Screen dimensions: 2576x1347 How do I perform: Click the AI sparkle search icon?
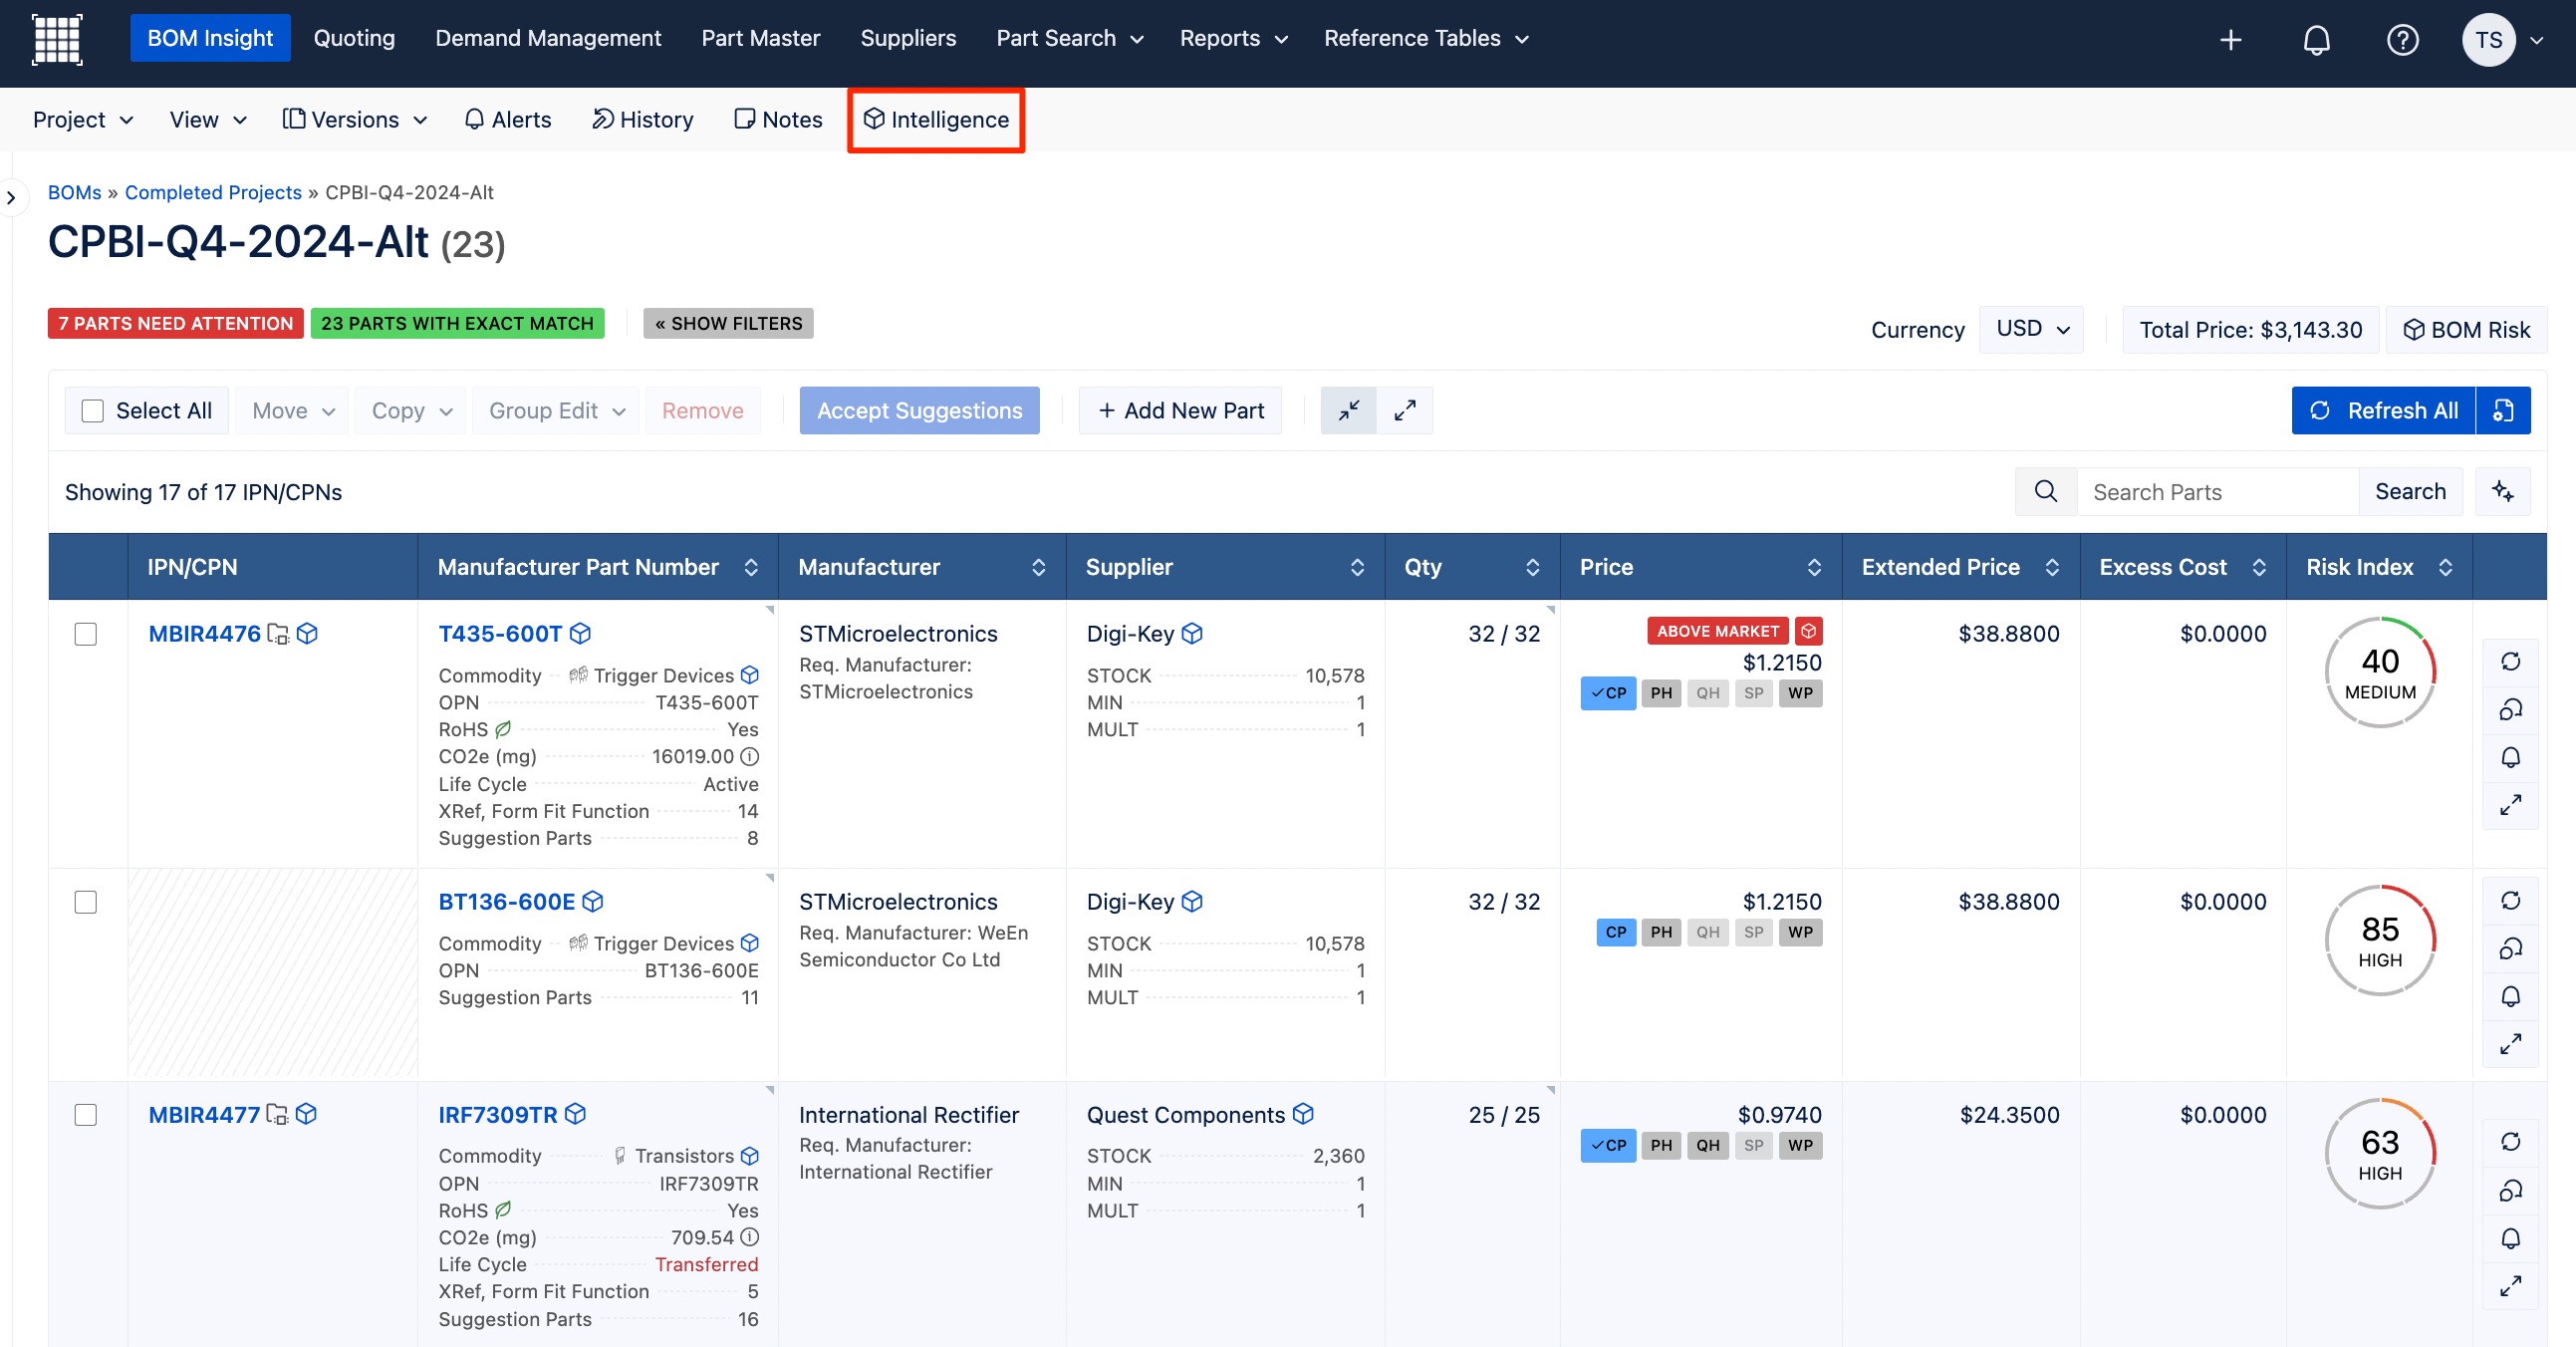pos(2503,491)
